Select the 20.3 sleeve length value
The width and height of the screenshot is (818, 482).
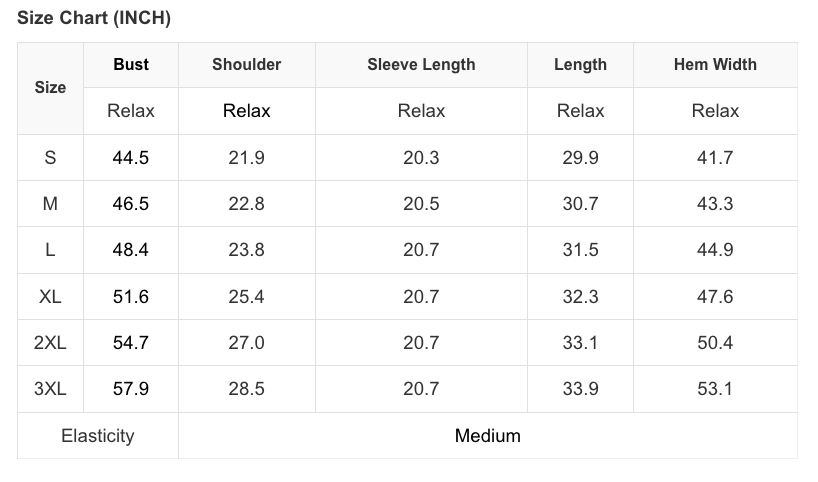pos(421,157)
